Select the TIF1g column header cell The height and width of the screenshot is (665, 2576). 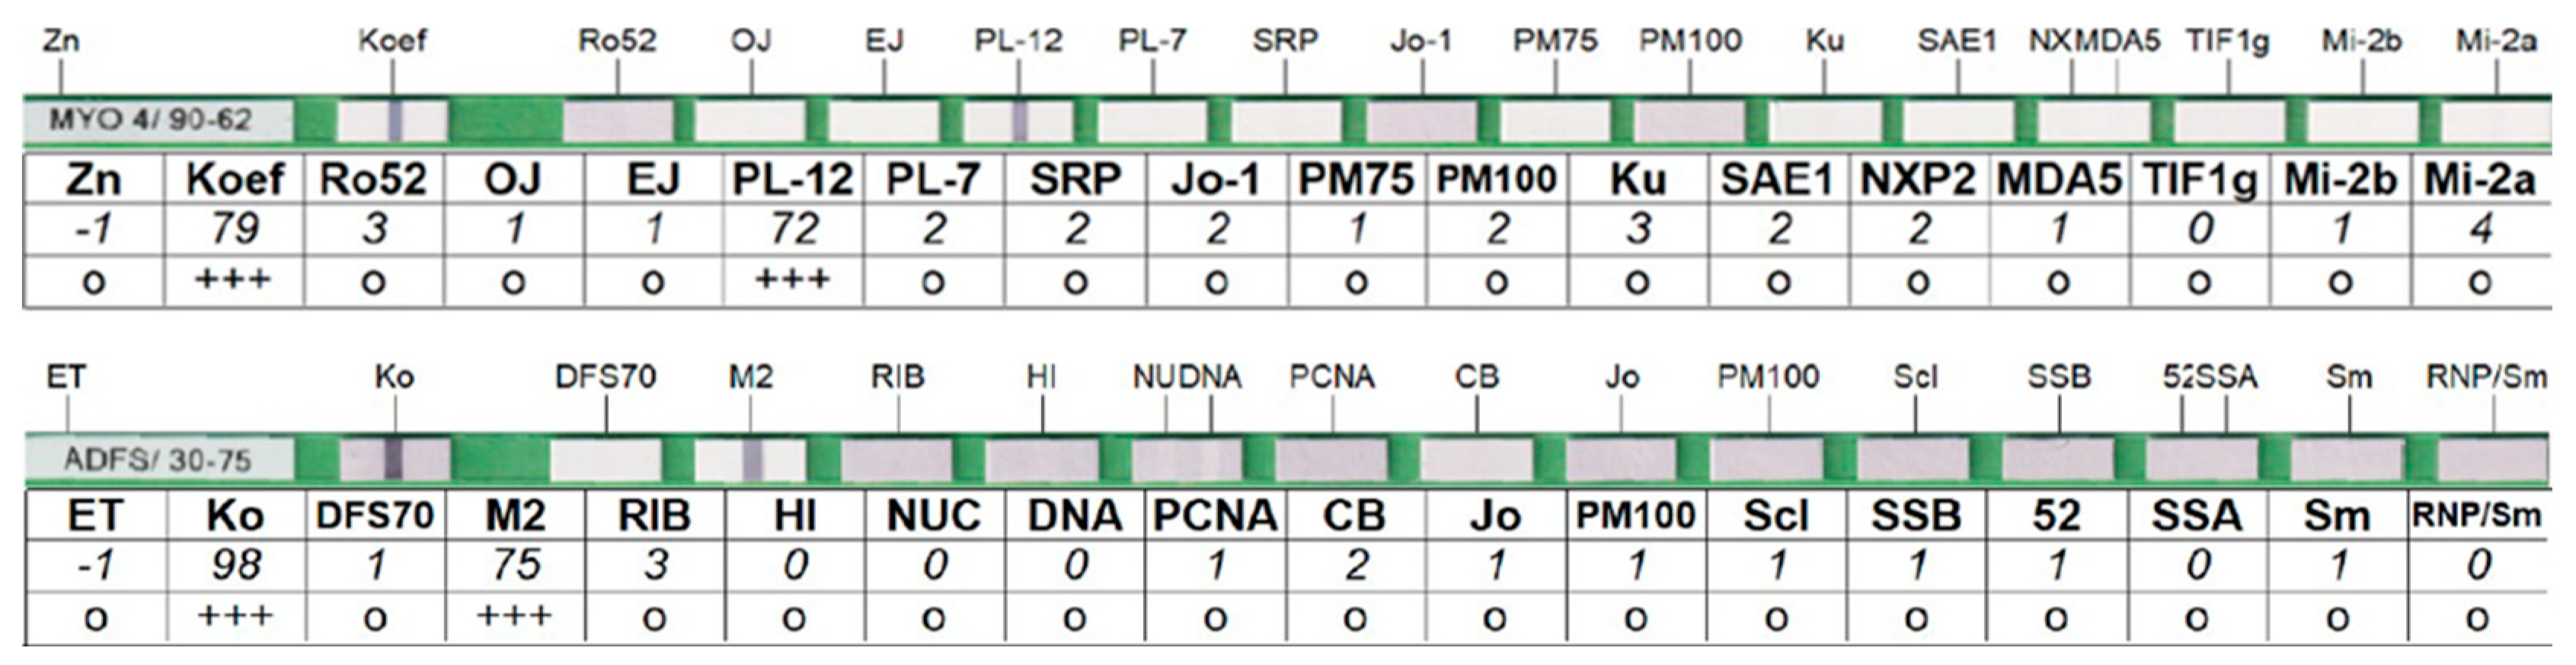pos(2199,180)
